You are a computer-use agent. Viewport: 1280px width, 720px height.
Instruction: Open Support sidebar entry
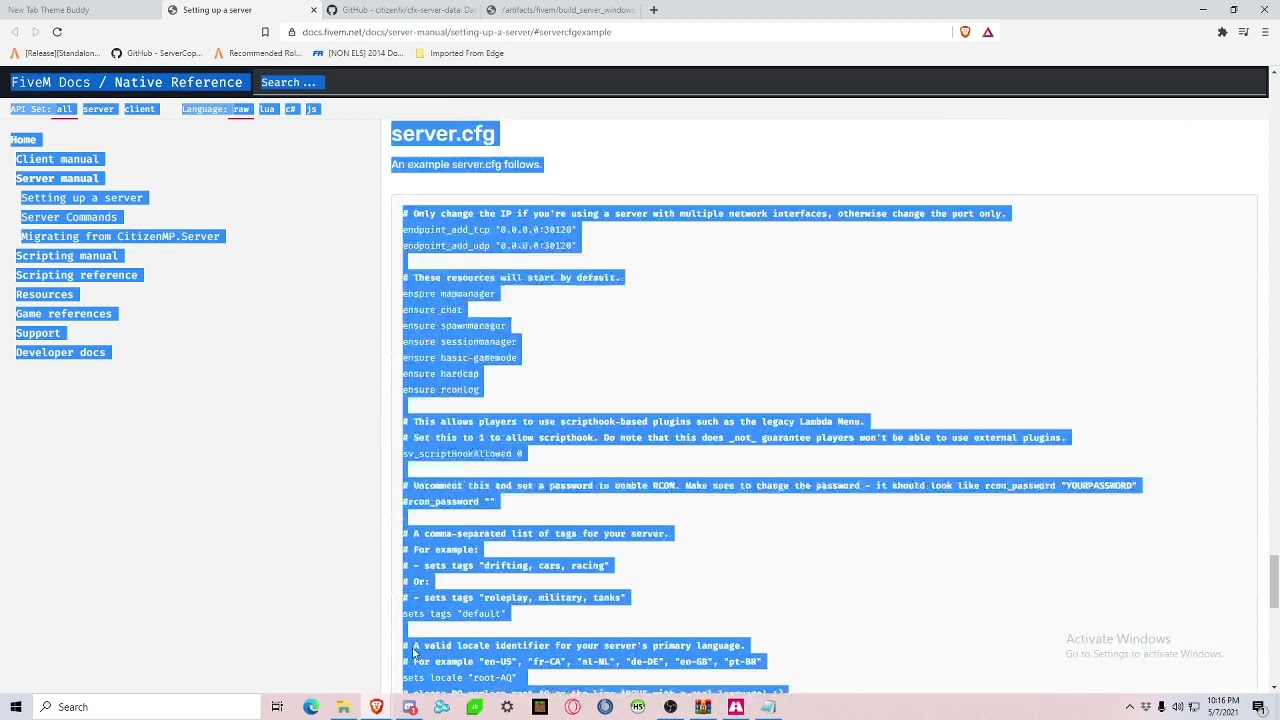[38, 333]
